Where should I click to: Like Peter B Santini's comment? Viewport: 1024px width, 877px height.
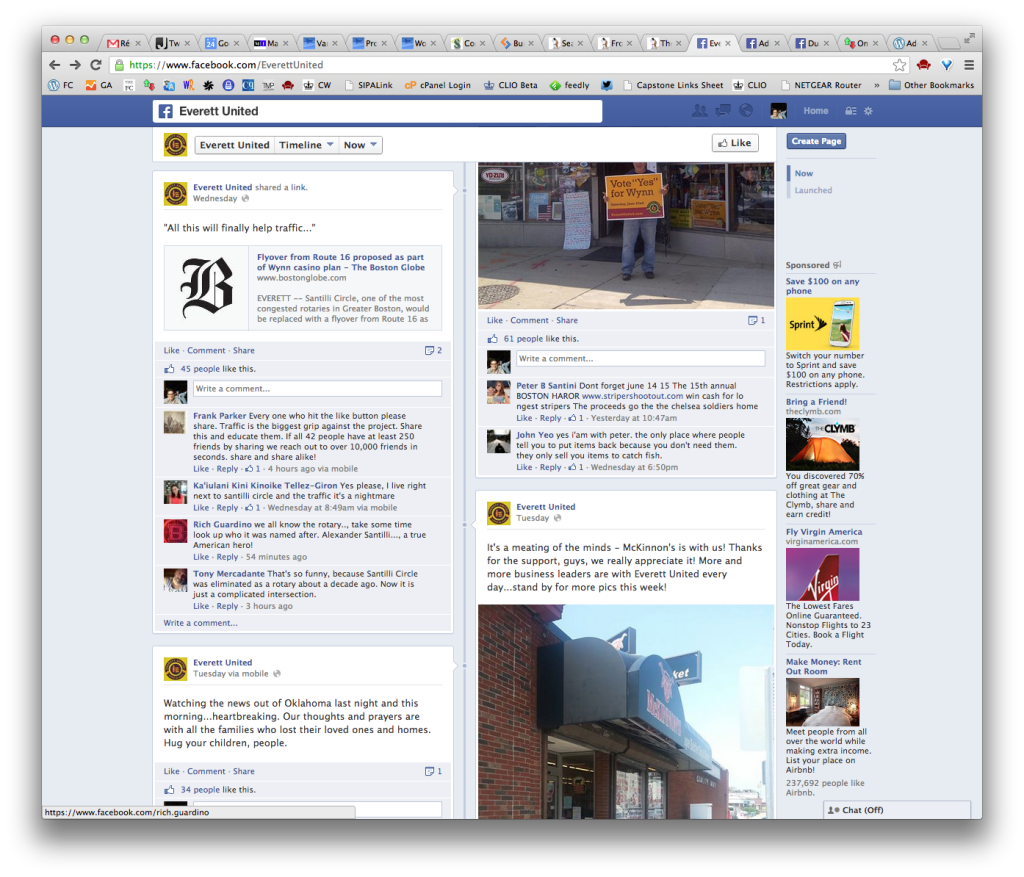524,418
